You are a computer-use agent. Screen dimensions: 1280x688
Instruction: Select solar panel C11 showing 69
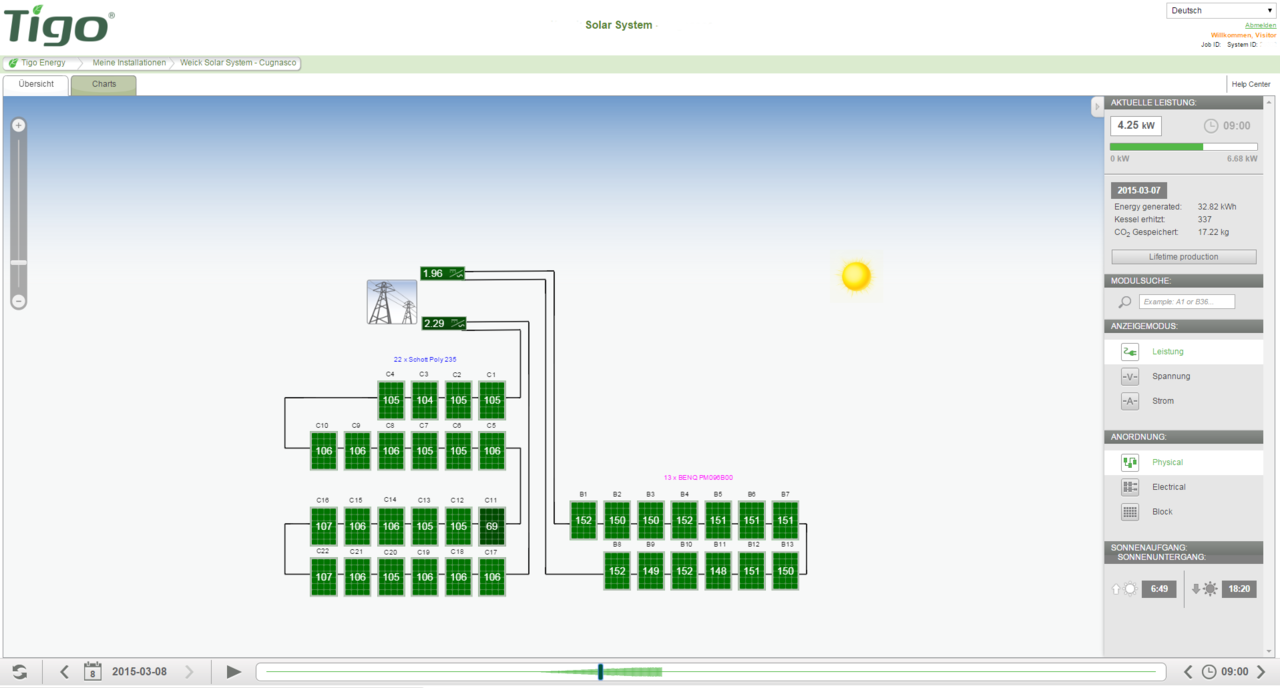click(491, 526)
